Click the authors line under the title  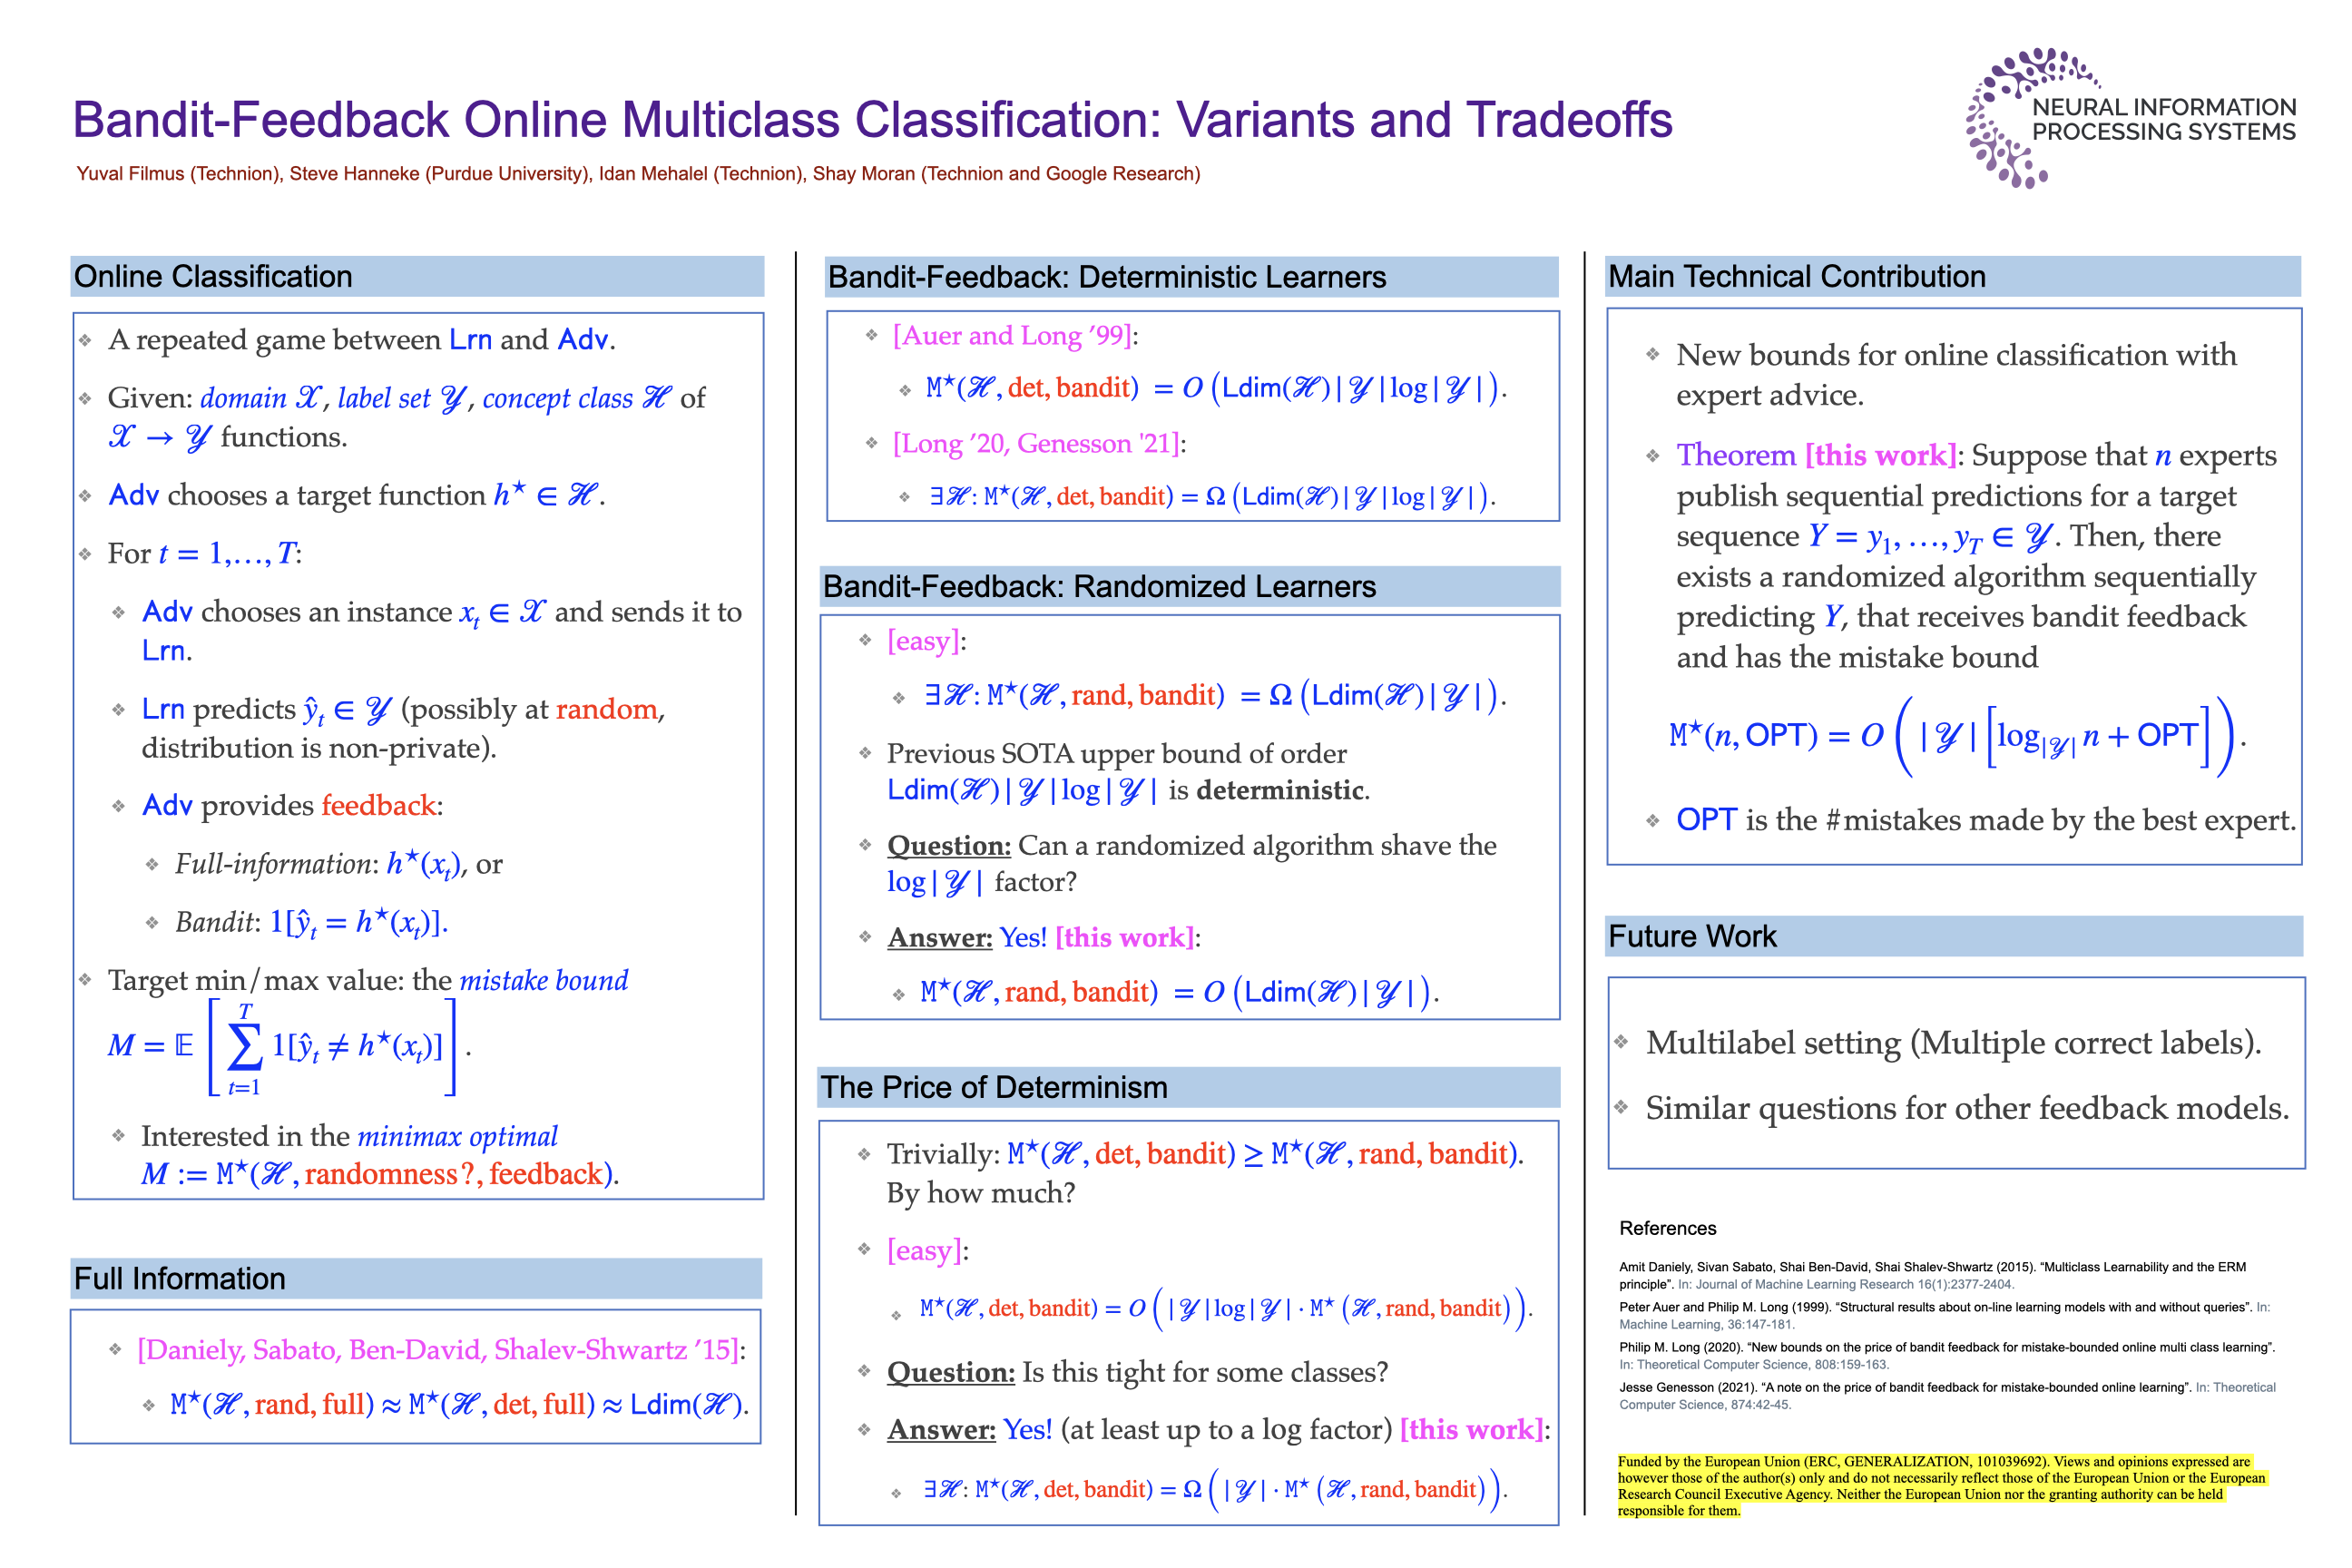tap(637, 174)
